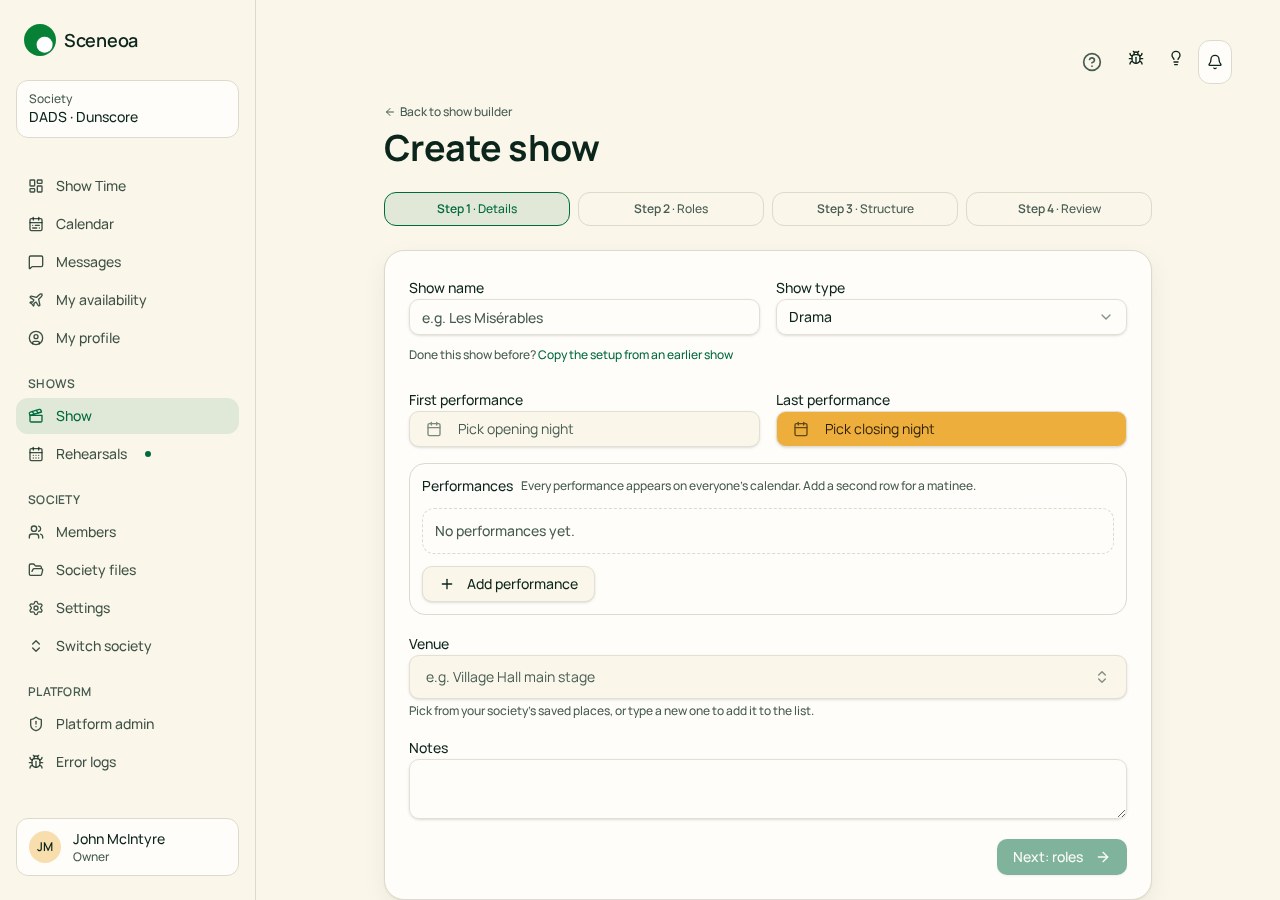1280x900 pixels.
Task: Click the Show Time dashboard icon
Action: (x=36, y=186)
